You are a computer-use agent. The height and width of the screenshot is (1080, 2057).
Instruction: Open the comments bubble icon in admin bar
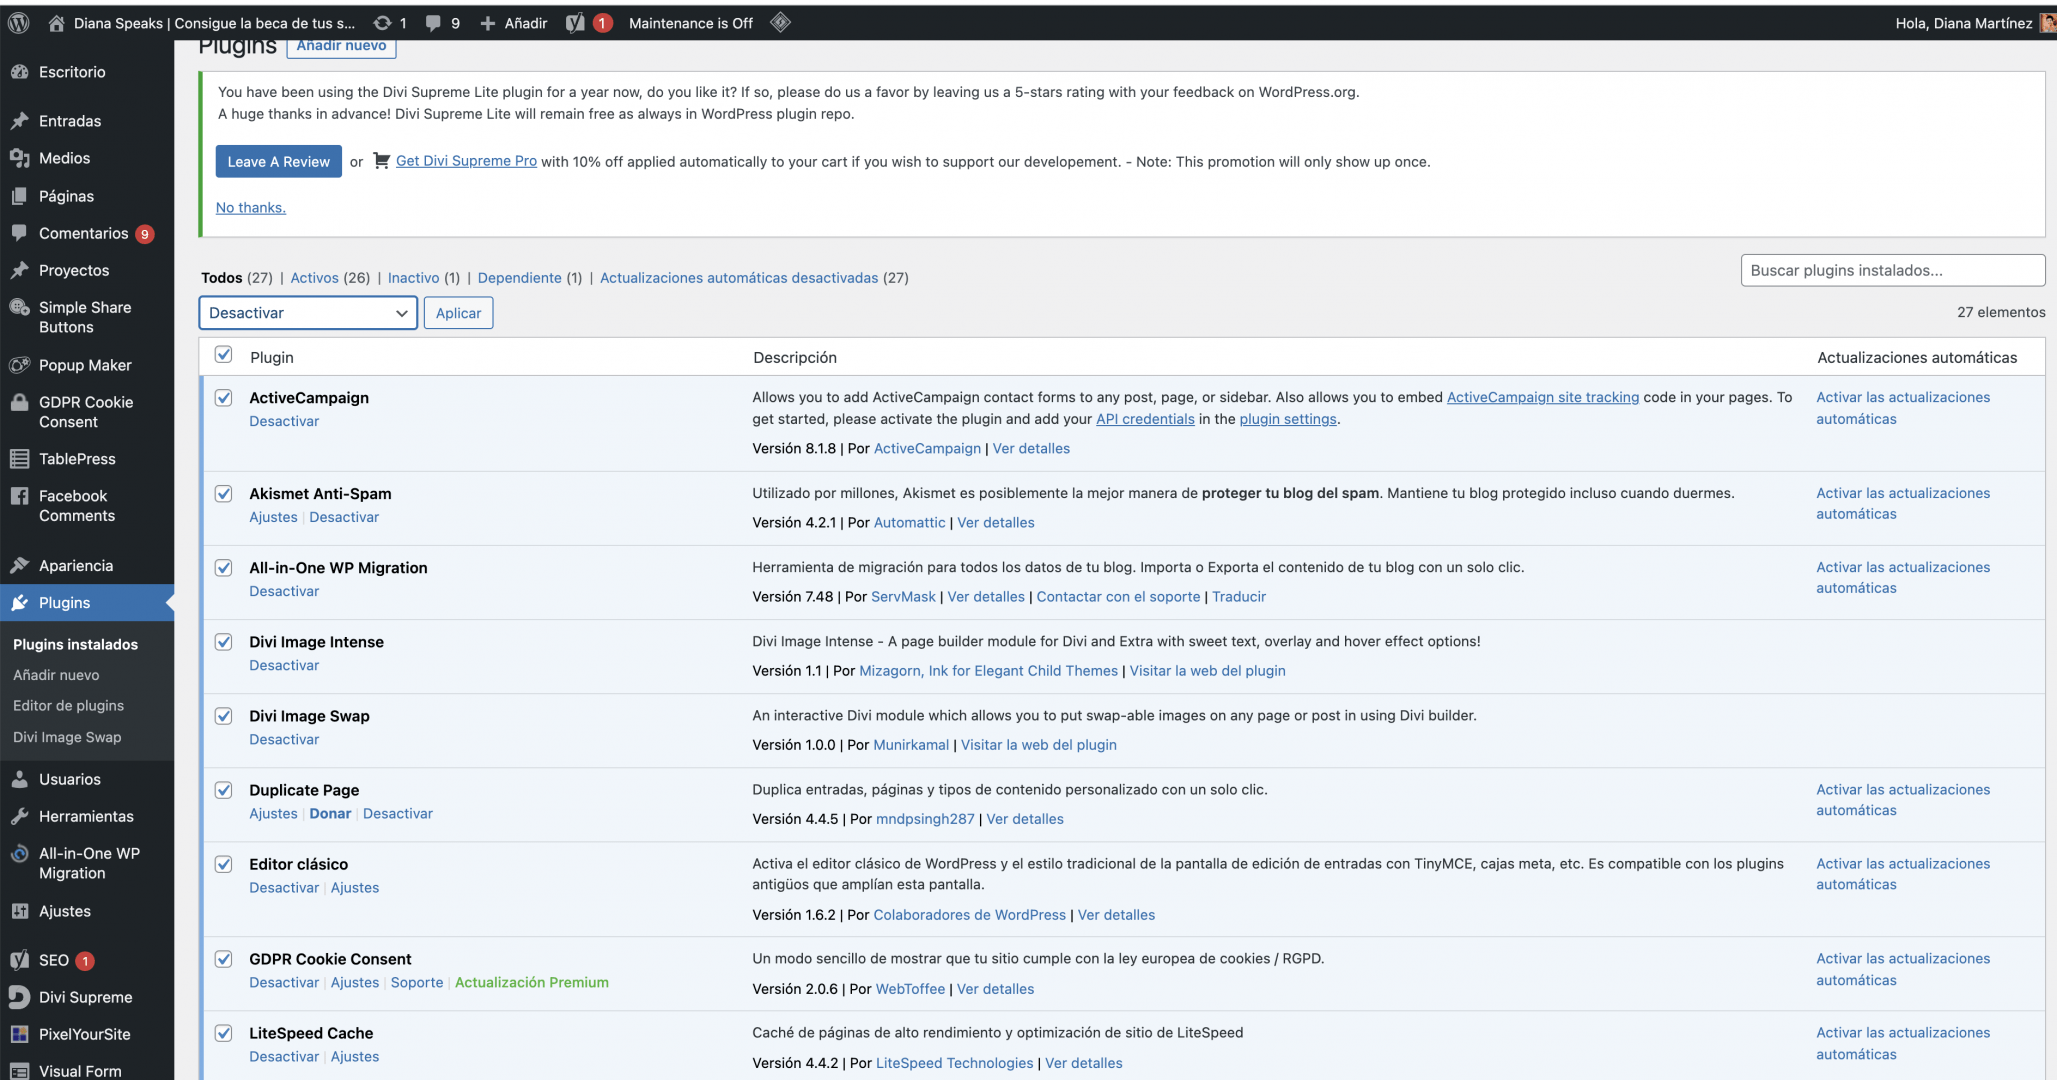coord(433,23)
